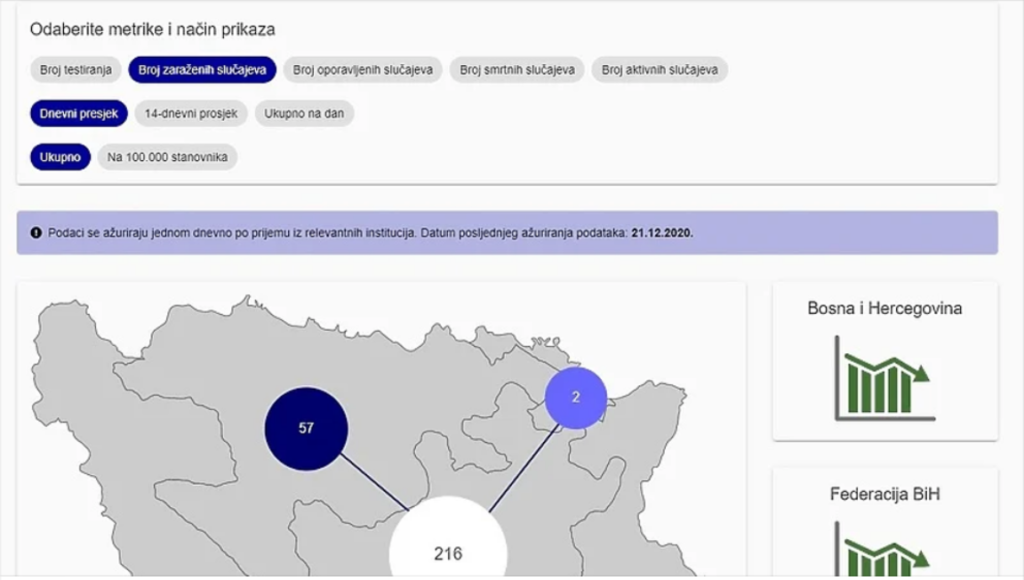
Task: Enable 'Dnevni presjek' display mode
Action: [x=79, y=114]
